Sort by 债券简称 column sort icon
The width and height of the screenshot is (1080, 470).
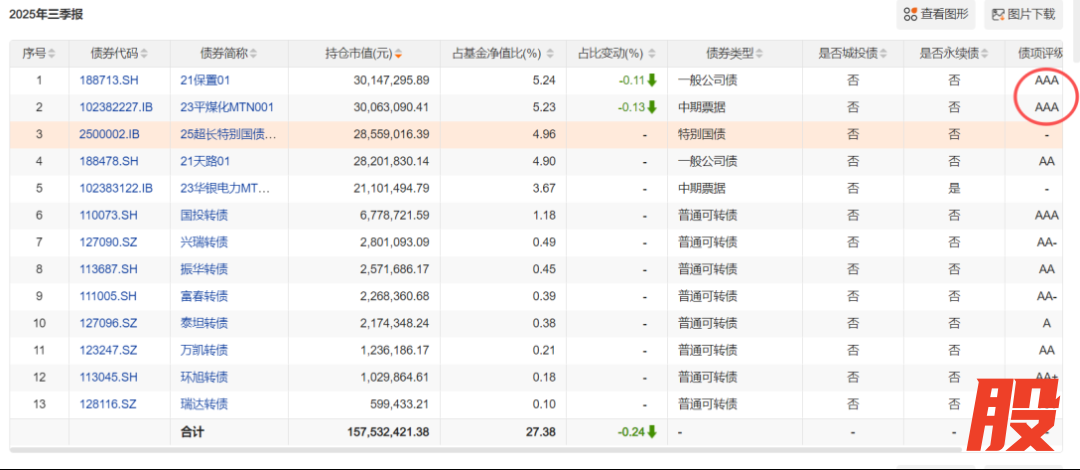point(254,54)
